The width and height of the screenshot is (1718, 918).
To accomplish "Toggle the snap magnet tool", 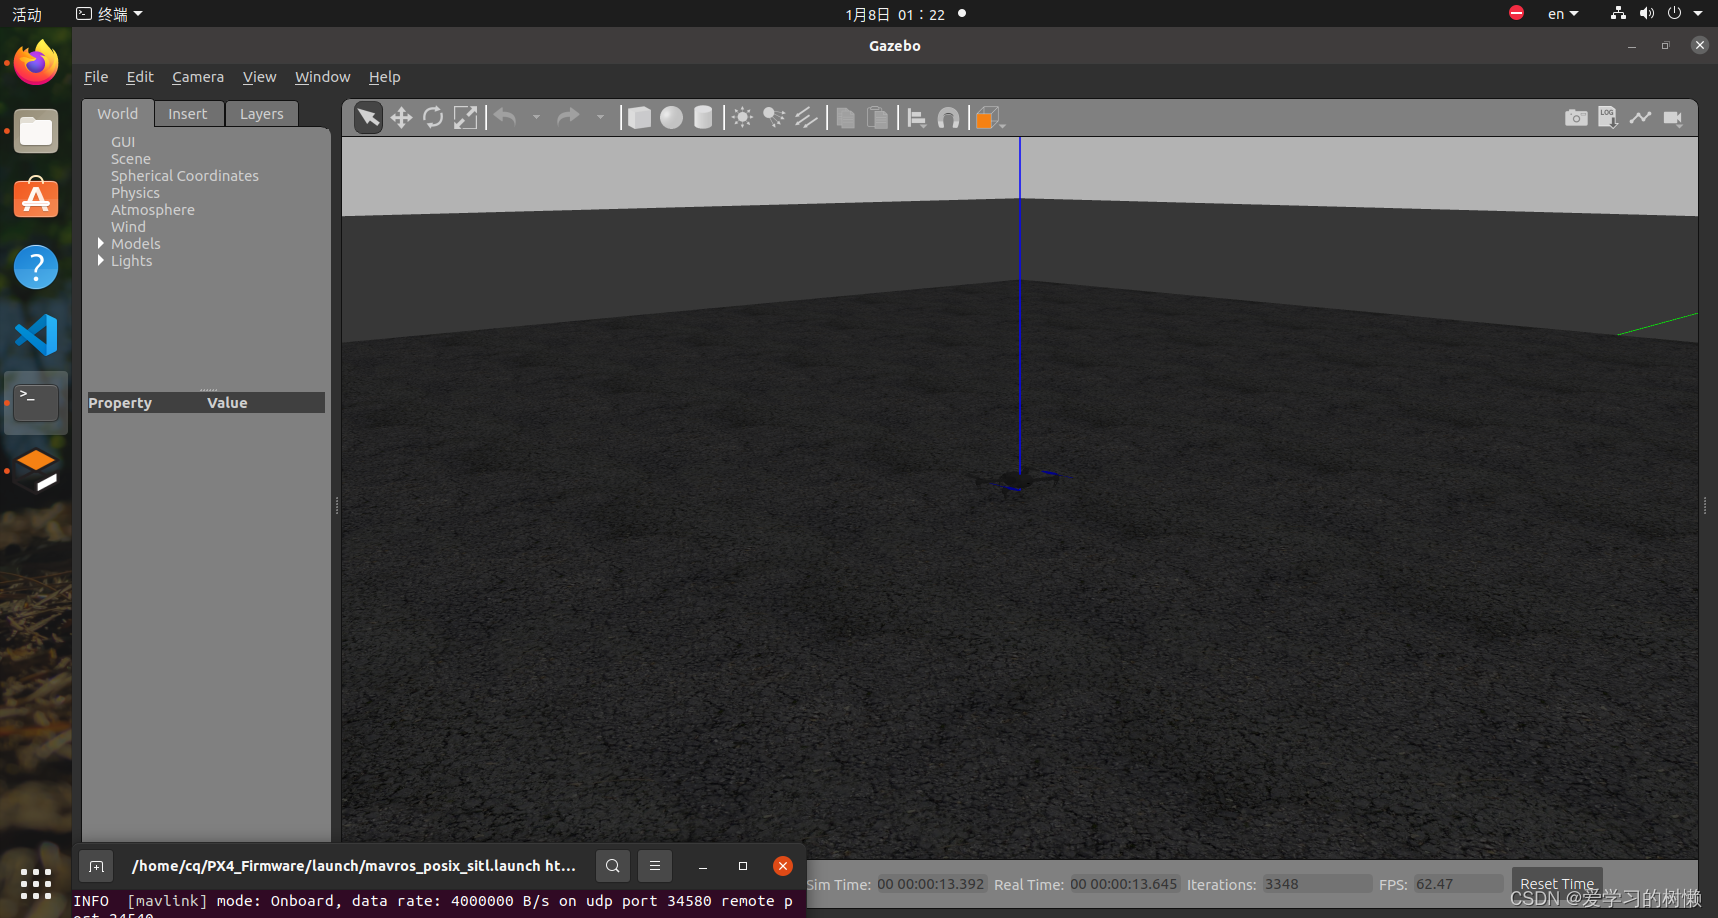I will 948,118.
